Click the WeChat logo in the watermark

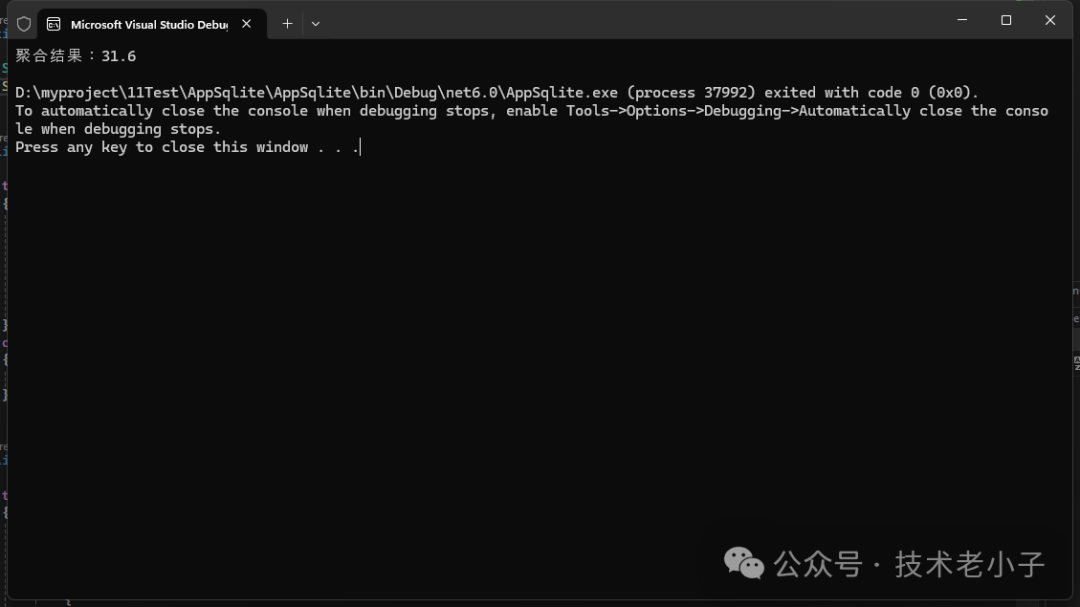click(743, 563)
